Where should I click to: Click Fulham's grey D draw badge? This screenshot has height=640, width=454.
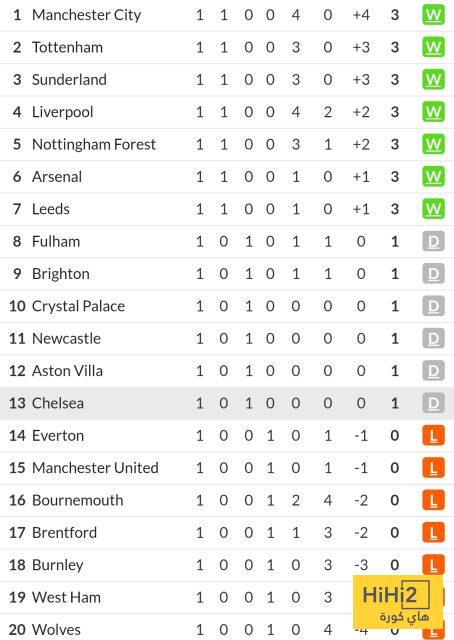tap(433, 242)
